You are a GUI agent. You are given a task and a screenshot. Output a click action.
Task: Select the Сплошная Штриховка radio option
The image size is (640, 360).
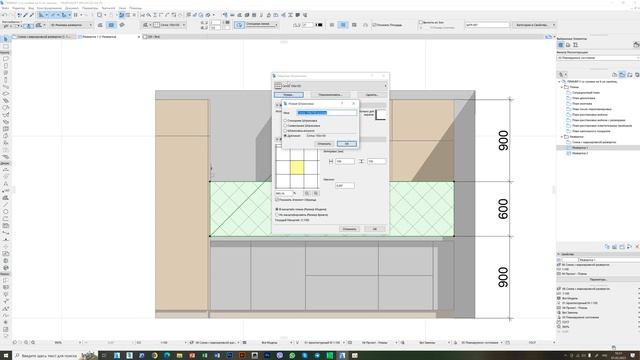pyautogui.click(x=285, y=120)
